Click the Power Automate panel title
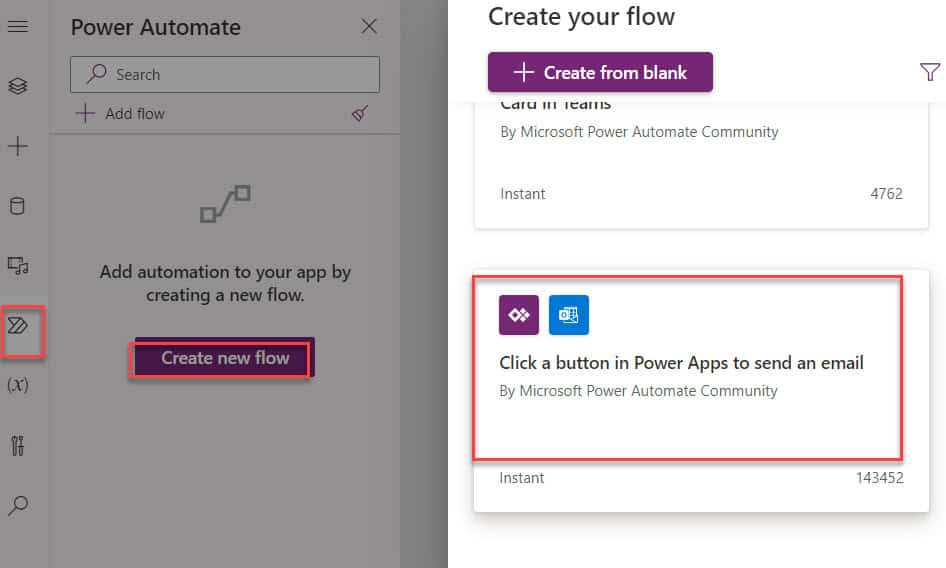This screenshot has width=946, height=568. [x=156, y=27]
